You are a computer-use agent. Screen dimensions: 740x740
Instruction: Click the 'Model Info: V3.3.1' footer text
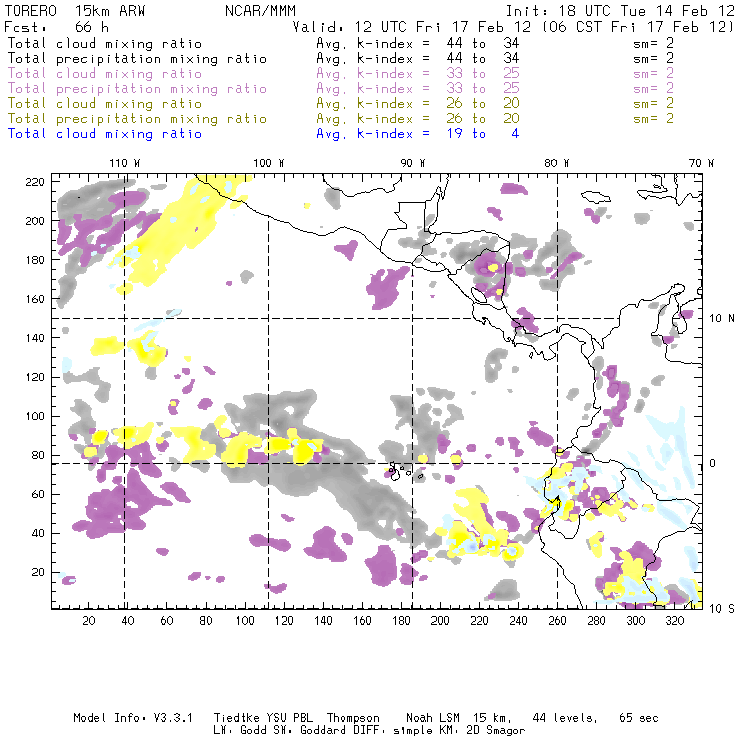click(133, 718)
